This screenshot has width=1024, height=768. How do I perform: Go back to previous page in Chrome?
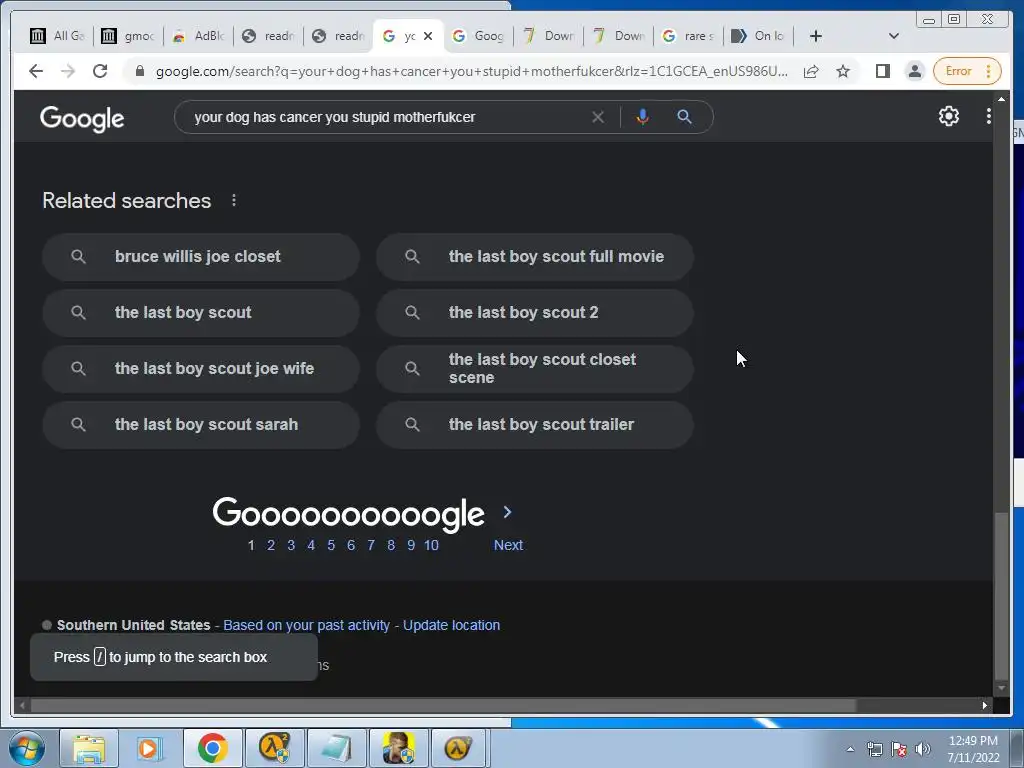click(36, 71)
